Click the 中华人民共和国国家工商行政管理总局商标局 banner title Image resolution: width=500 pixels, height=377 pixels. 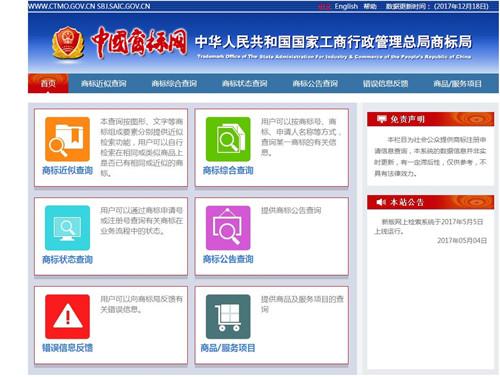pyautogui.click(x=333, y=42)
